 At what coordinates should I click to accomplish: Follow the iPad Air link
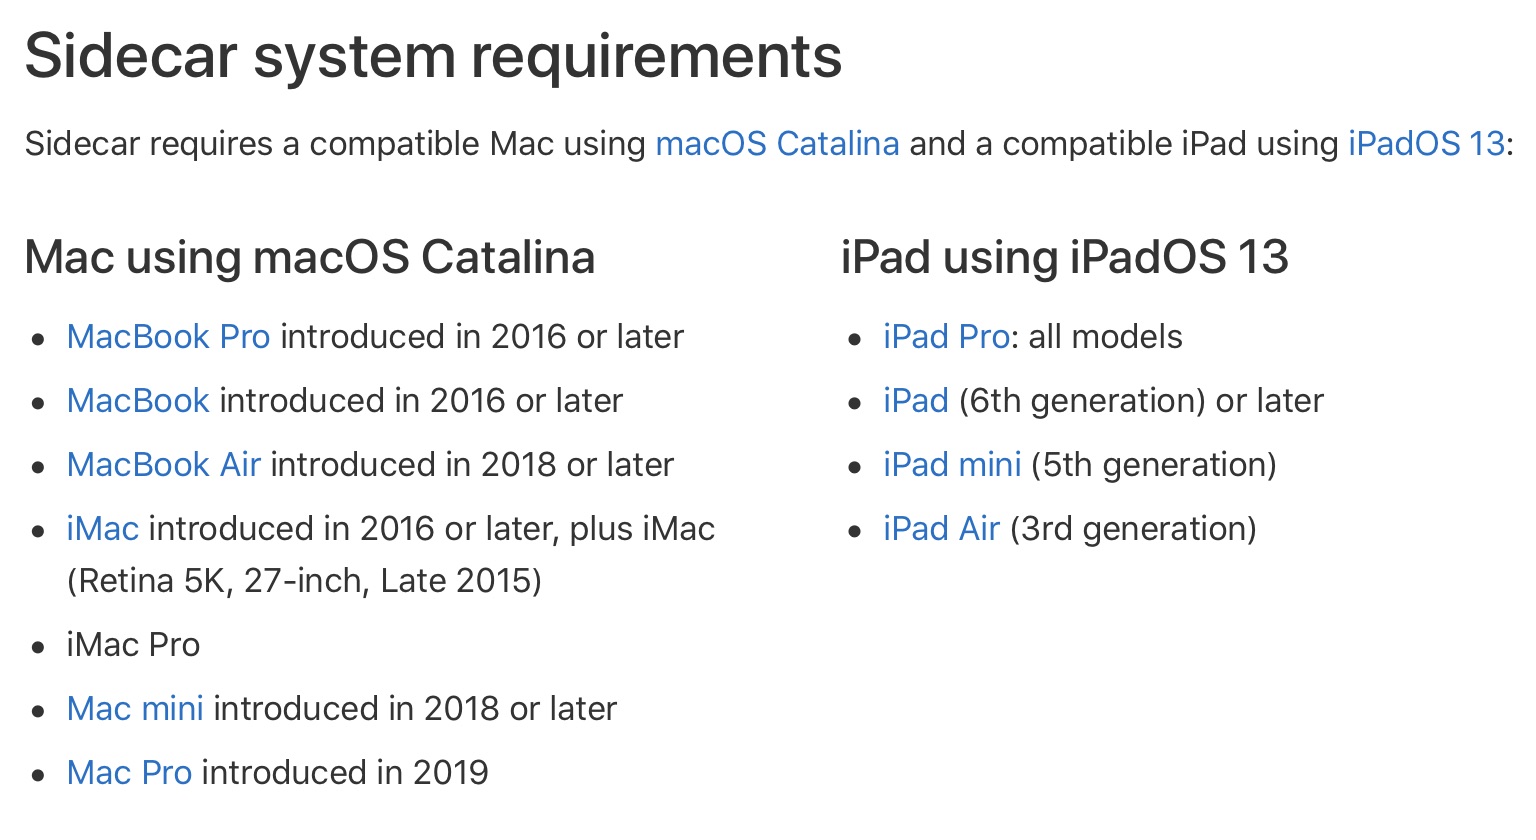point(941,529)
